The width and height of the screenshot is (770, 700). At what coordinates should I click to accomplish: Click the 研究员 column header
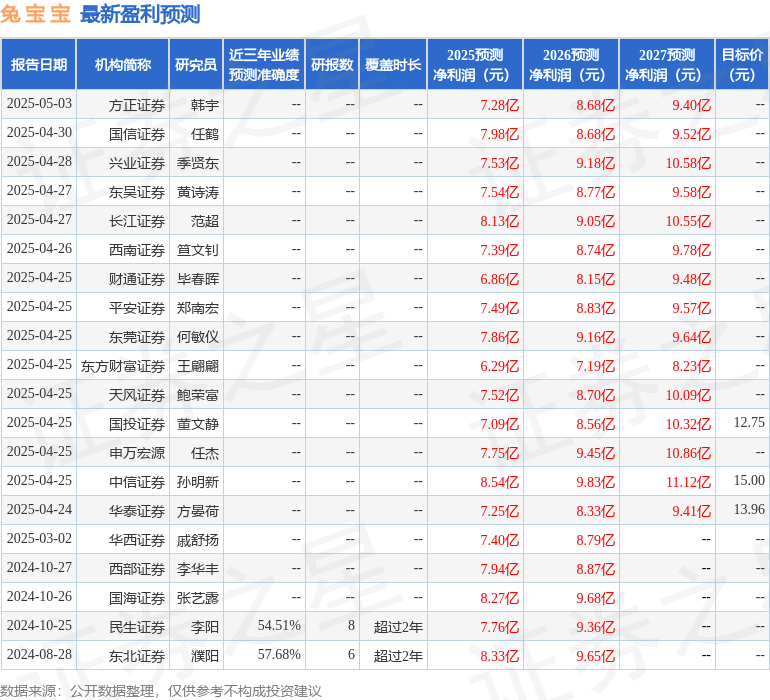196,64
